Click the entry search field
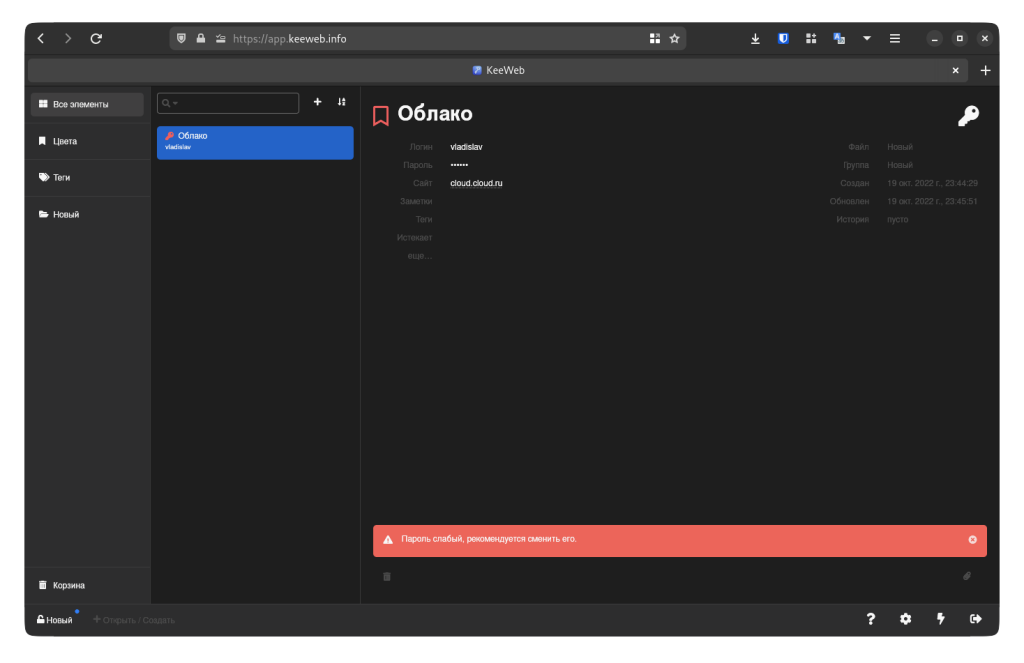 click(x=228, y=103)
